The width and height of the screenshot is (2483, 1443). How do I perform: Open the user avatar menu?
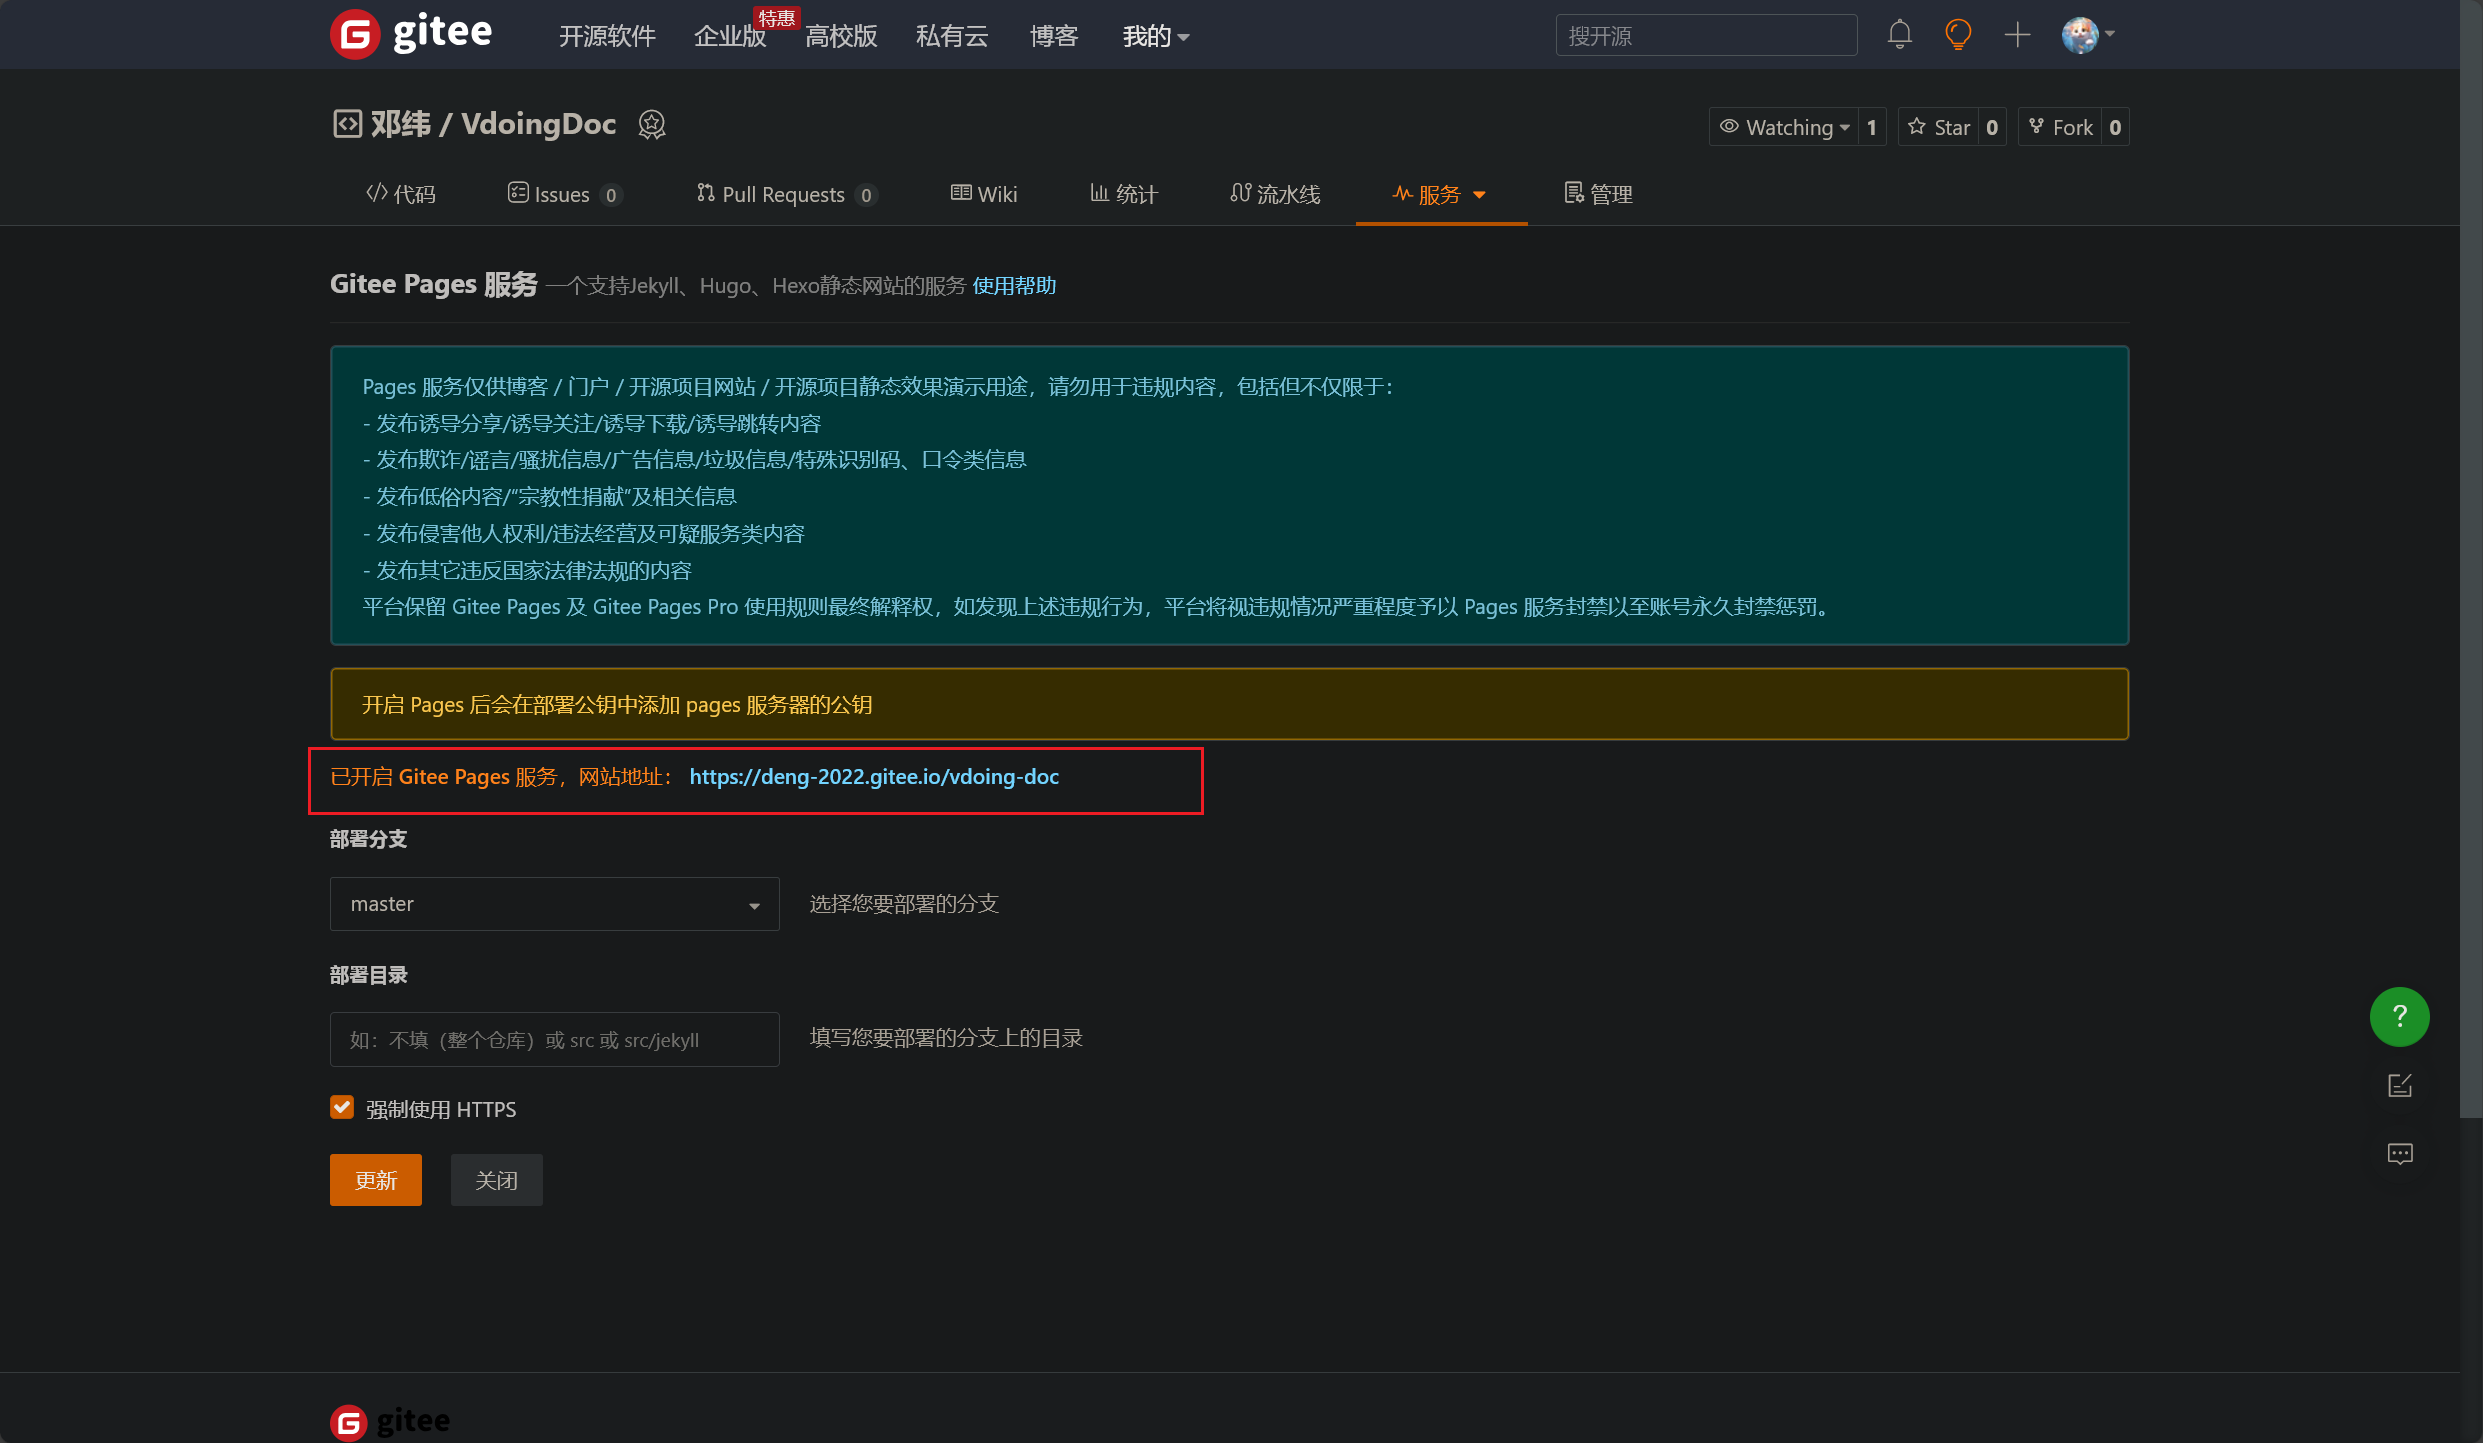tap(2087, 35)
